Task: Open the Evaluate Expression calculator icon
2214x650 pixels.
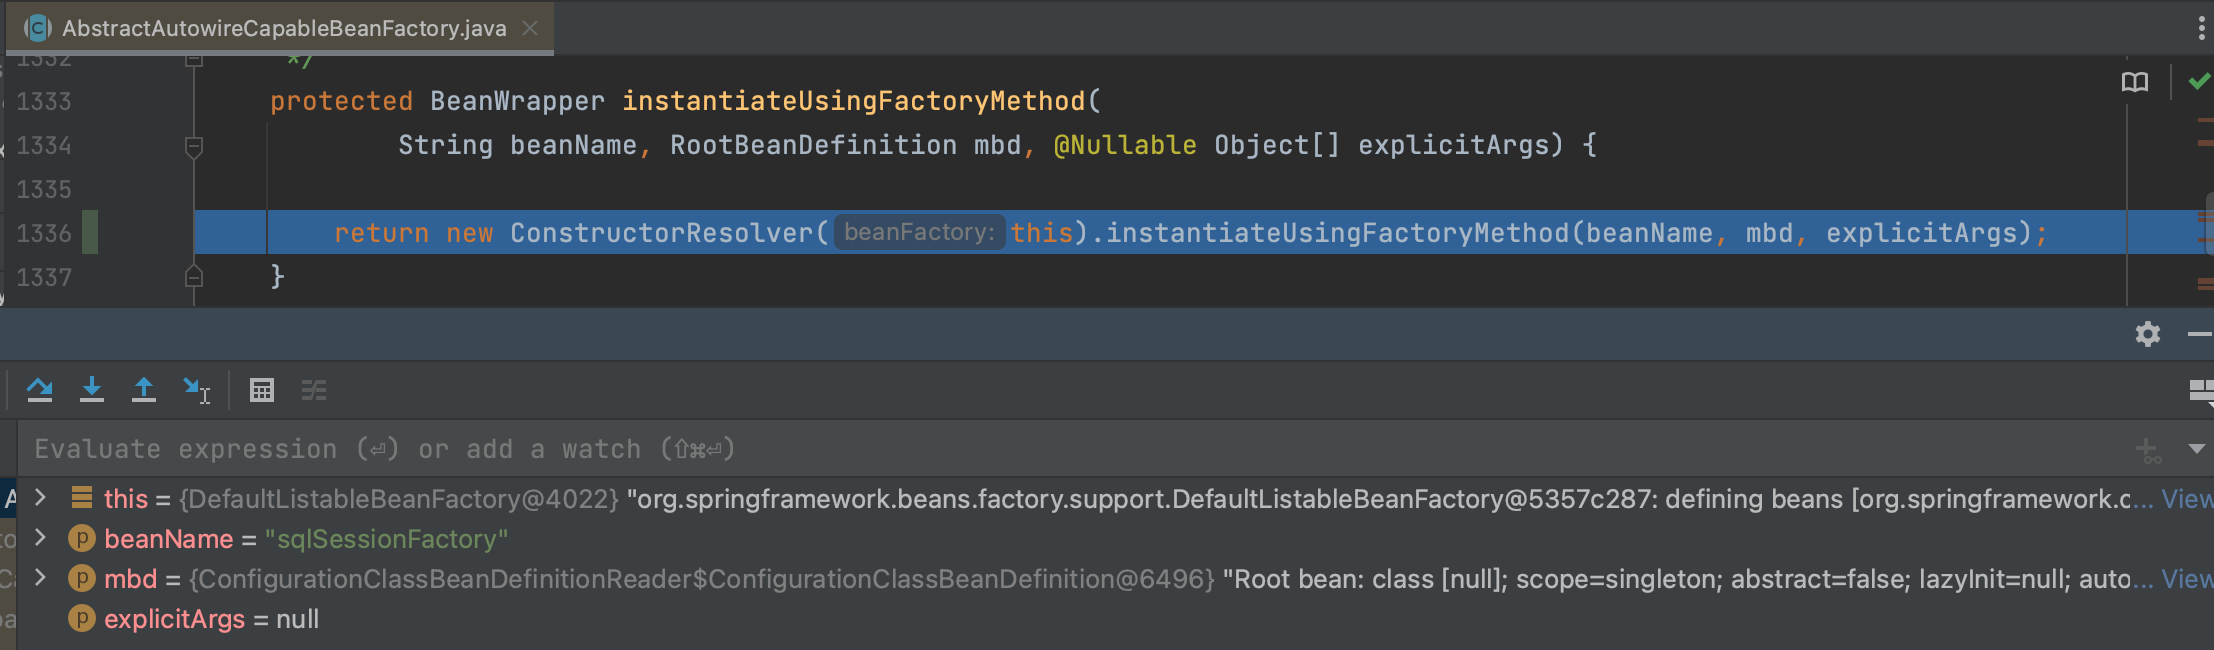Action: (262, 390)
